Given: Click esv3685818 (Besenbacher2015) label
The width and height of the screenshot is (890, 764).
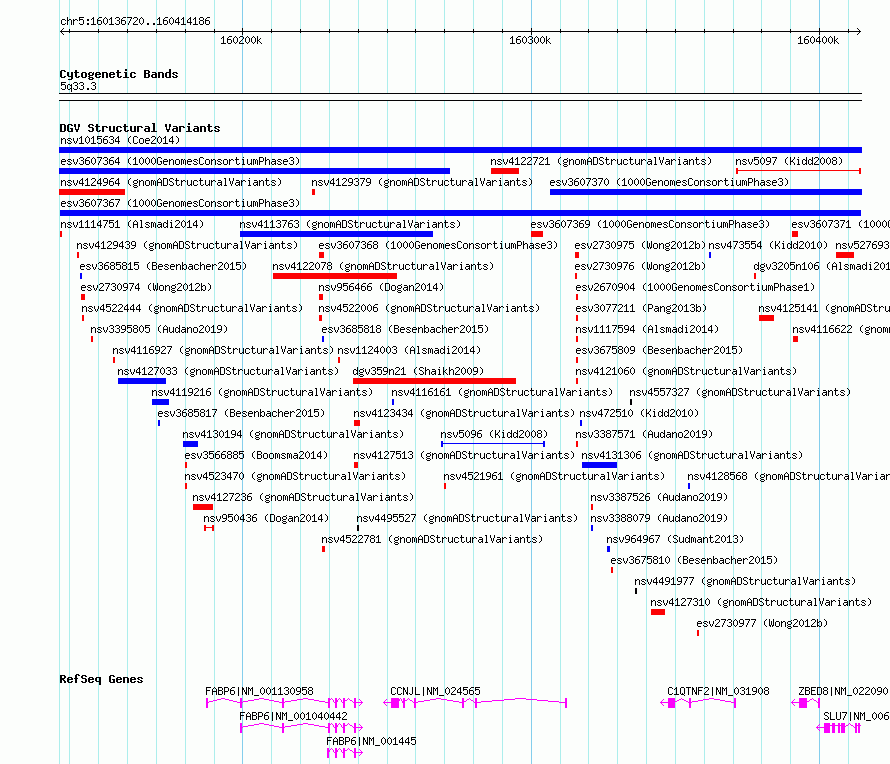Looking at the screenshot, I should [405, 329].
